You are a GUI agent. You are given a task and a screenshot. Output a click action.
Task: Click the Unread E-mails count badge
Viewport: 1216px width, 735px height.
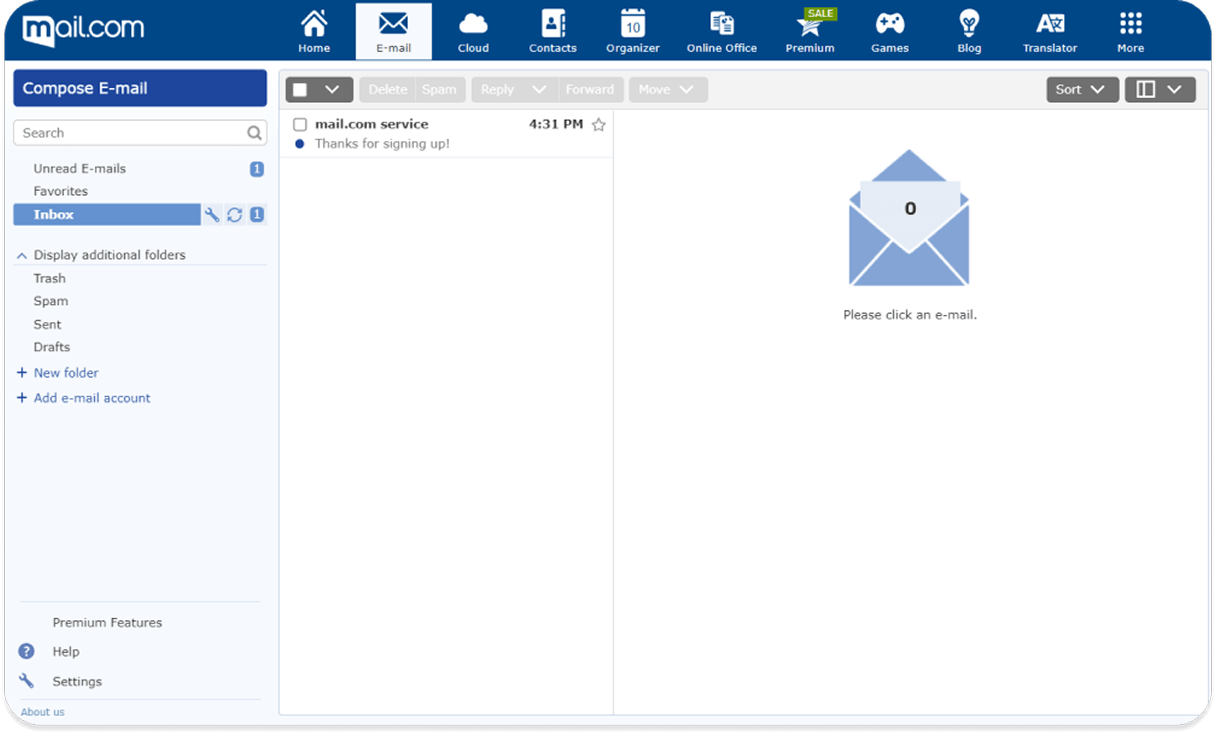click(257, 169)
